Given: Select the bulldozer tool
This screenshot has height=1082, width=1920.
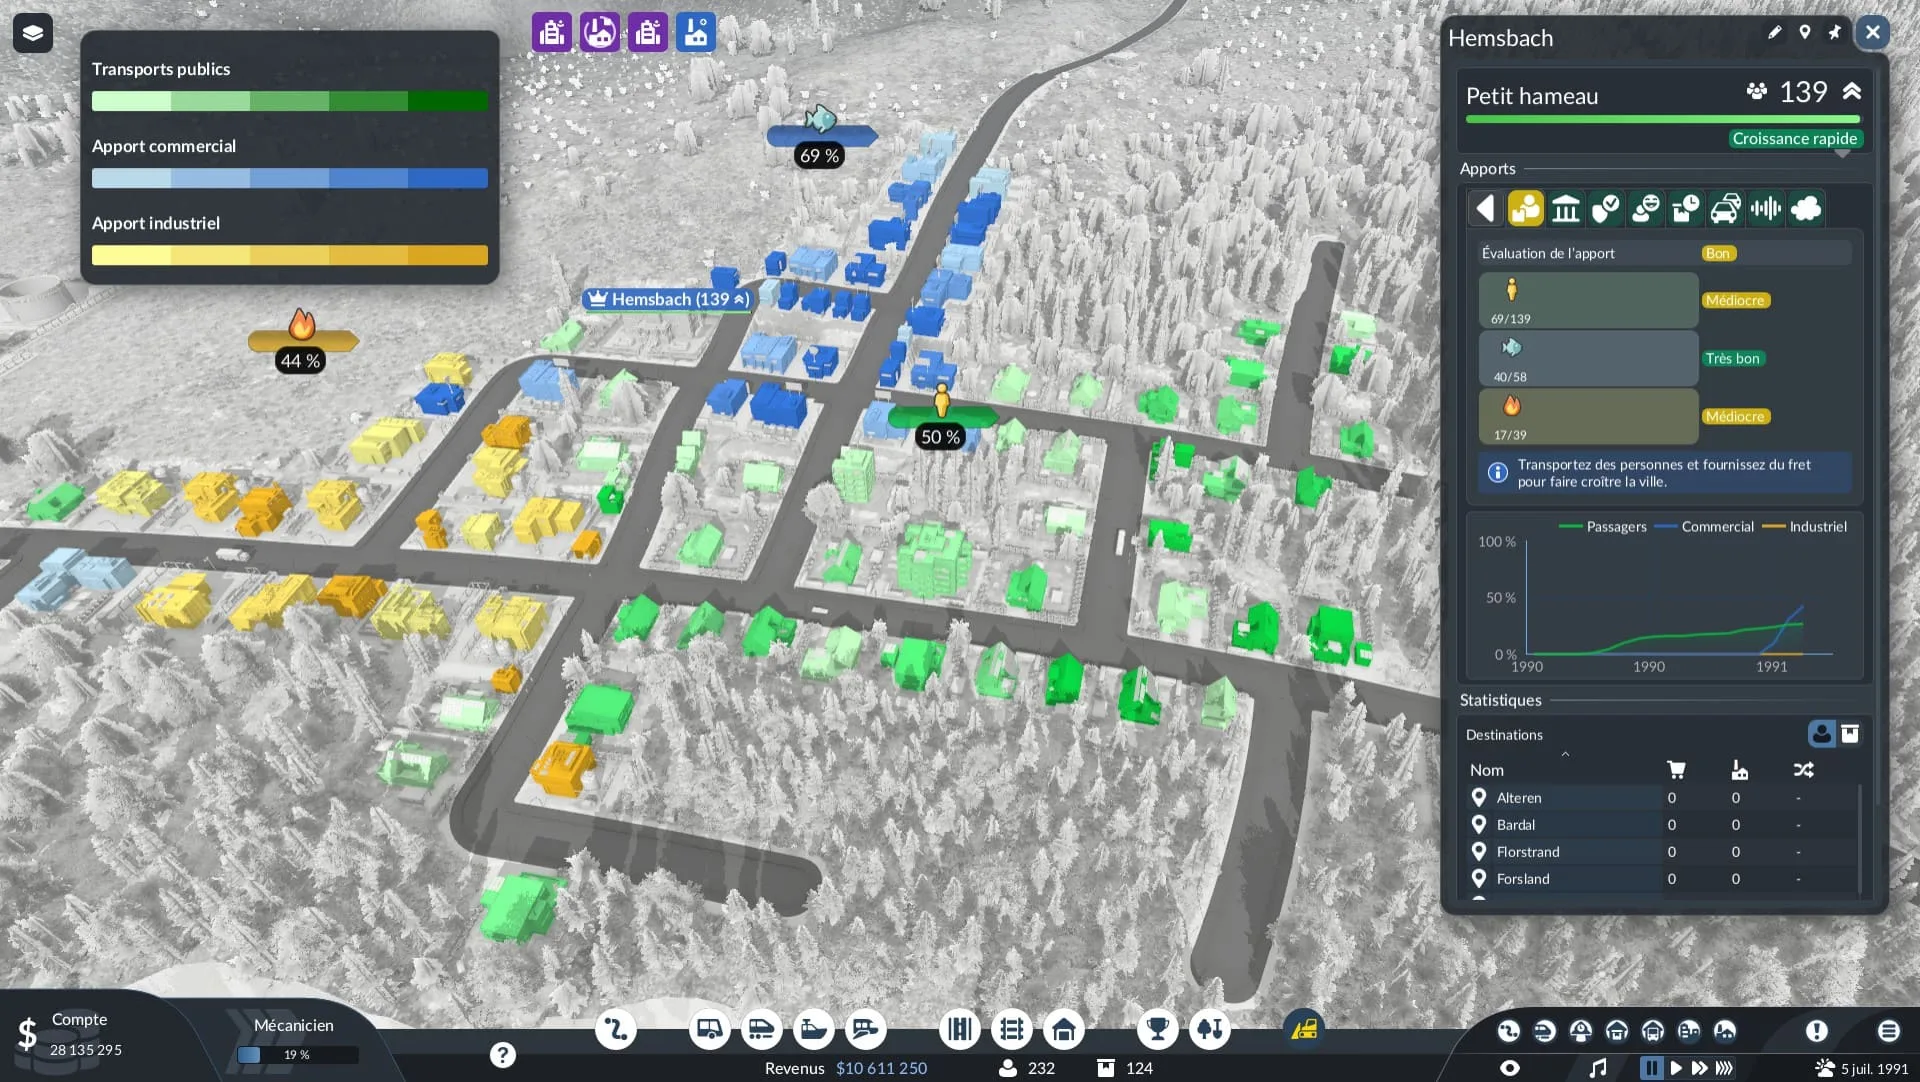Looking at the screenshot, I should tap(1304, 1029).
